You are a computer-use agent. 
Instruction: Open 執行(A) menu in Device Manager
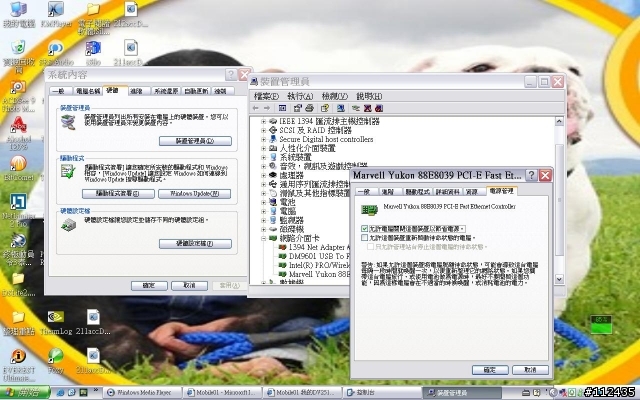(x=300, y=96)
